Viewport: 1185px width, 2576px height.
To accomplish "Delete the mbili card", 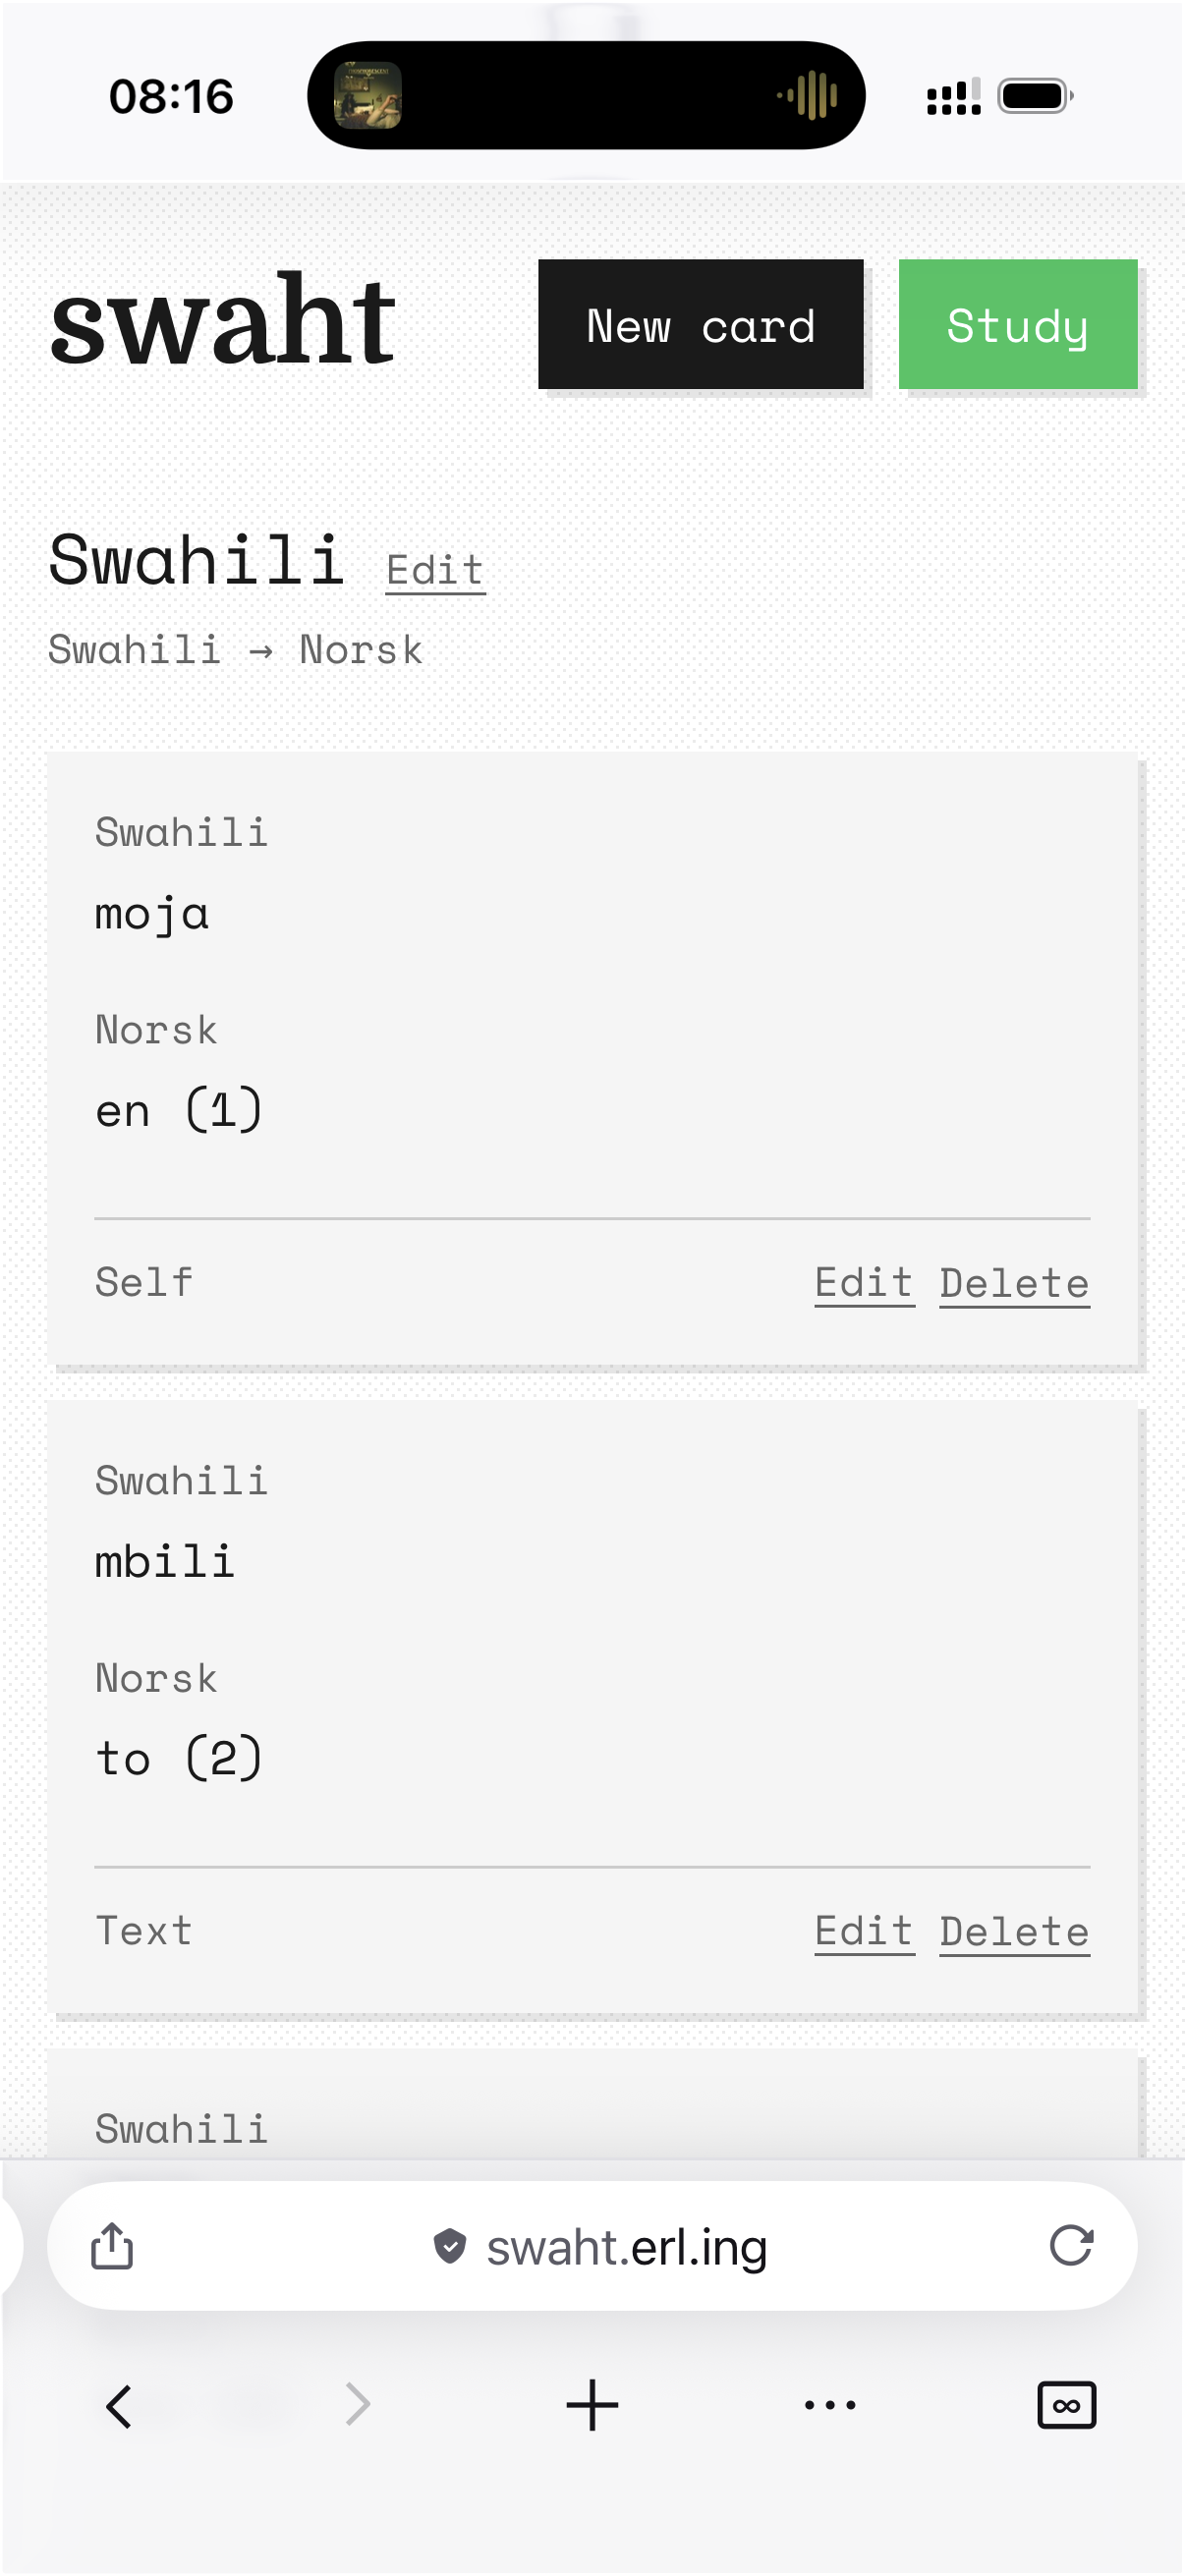I will [1014, 1931].
